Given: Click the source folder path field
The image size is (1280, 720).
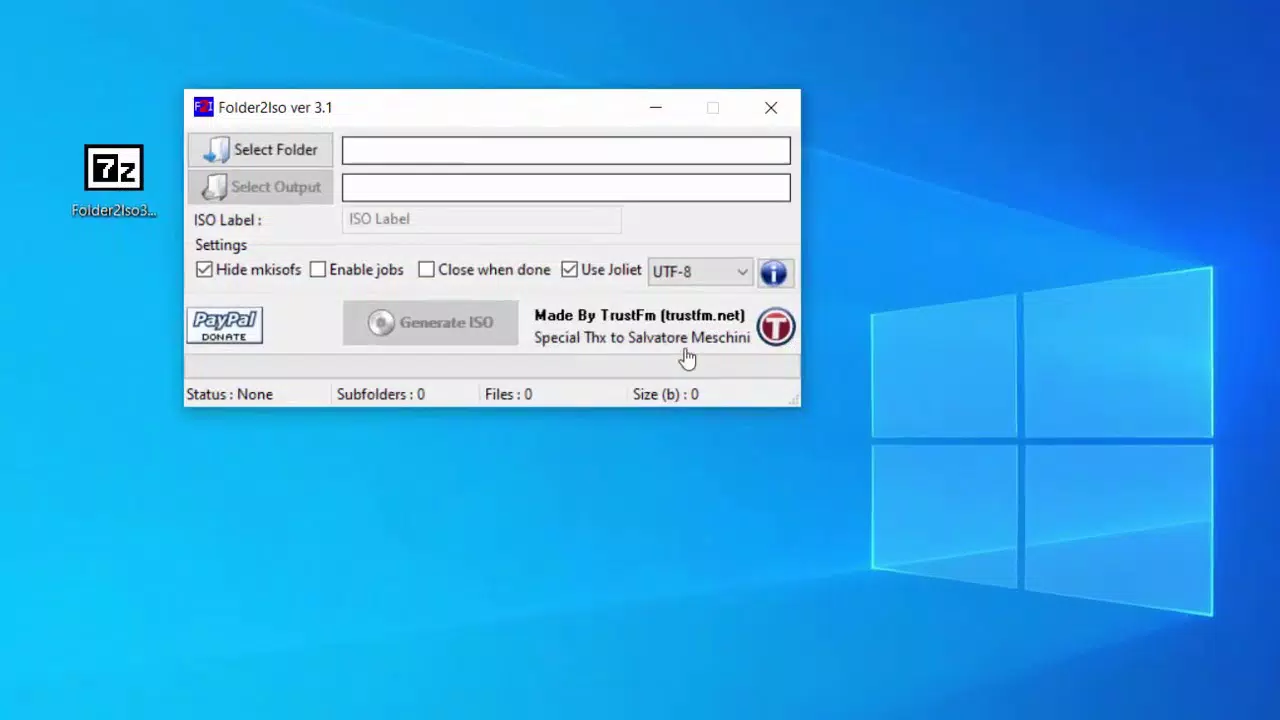Looking at the screenshot, I should 566,151.
